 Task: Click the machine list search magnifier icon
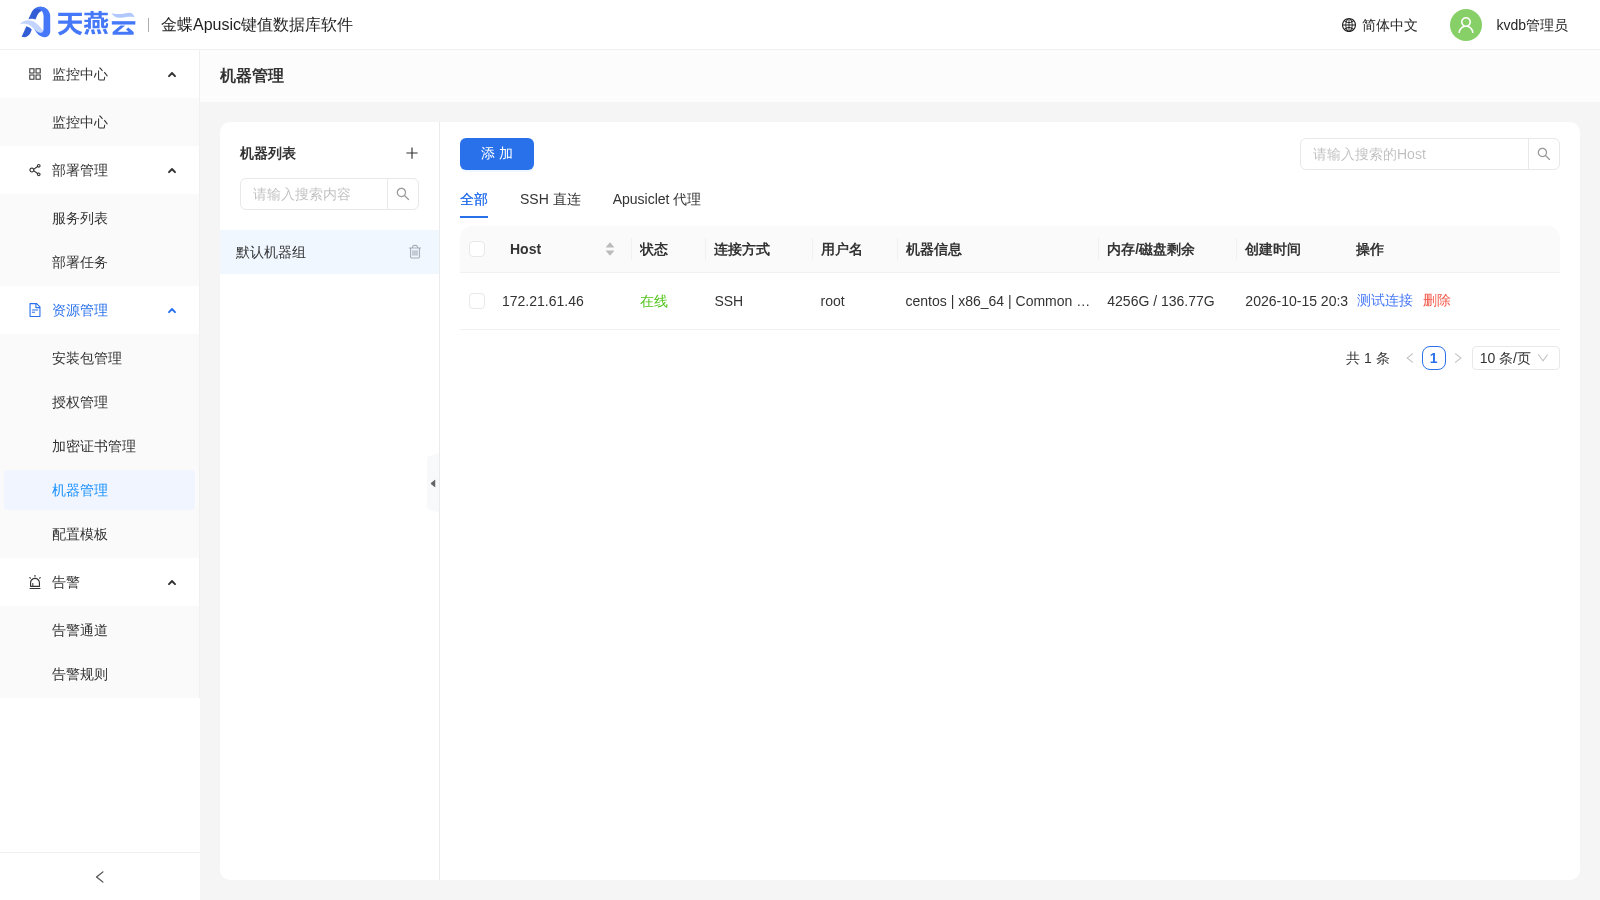coord(403,194)
